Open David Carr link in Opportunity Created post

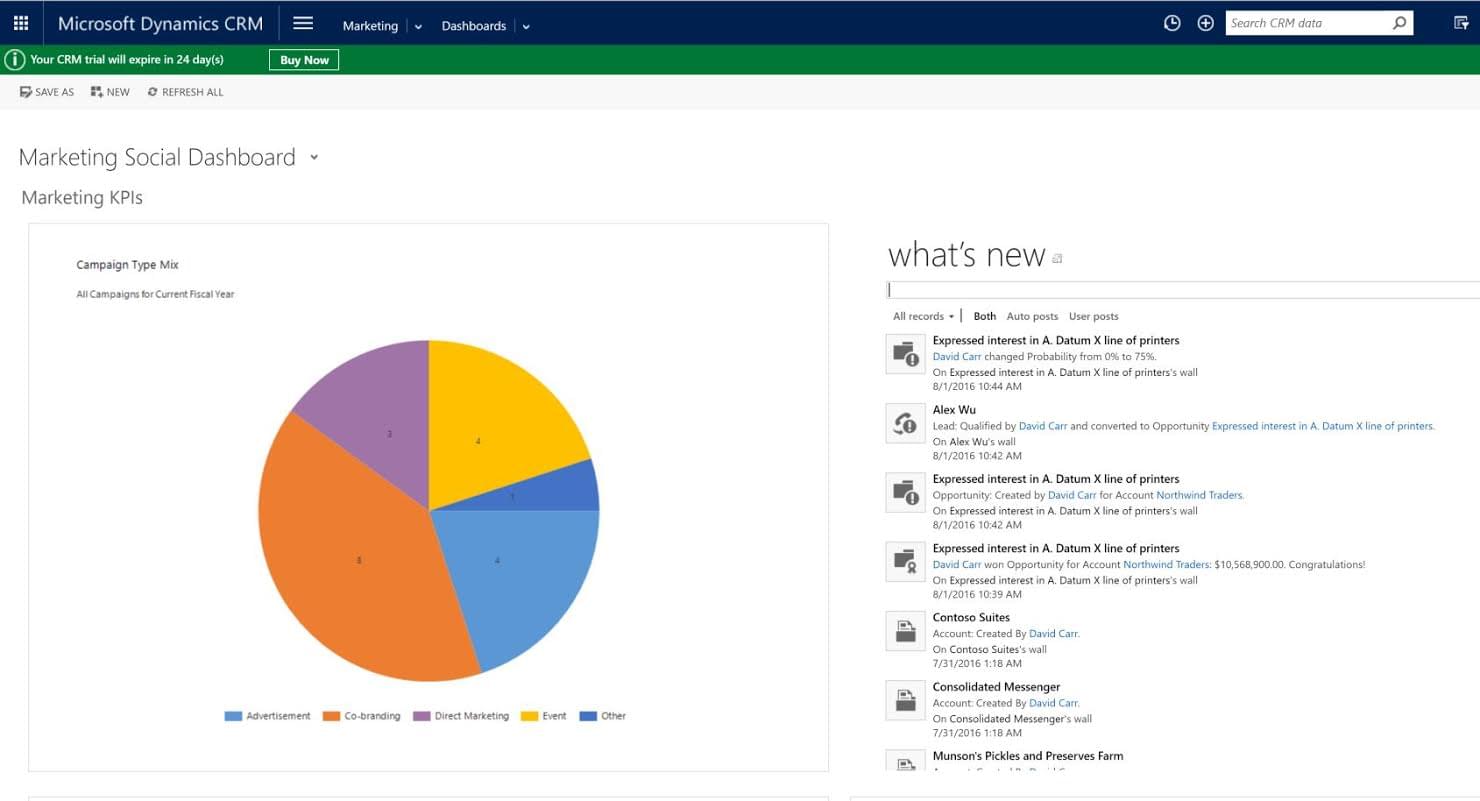coord(1072,495)
